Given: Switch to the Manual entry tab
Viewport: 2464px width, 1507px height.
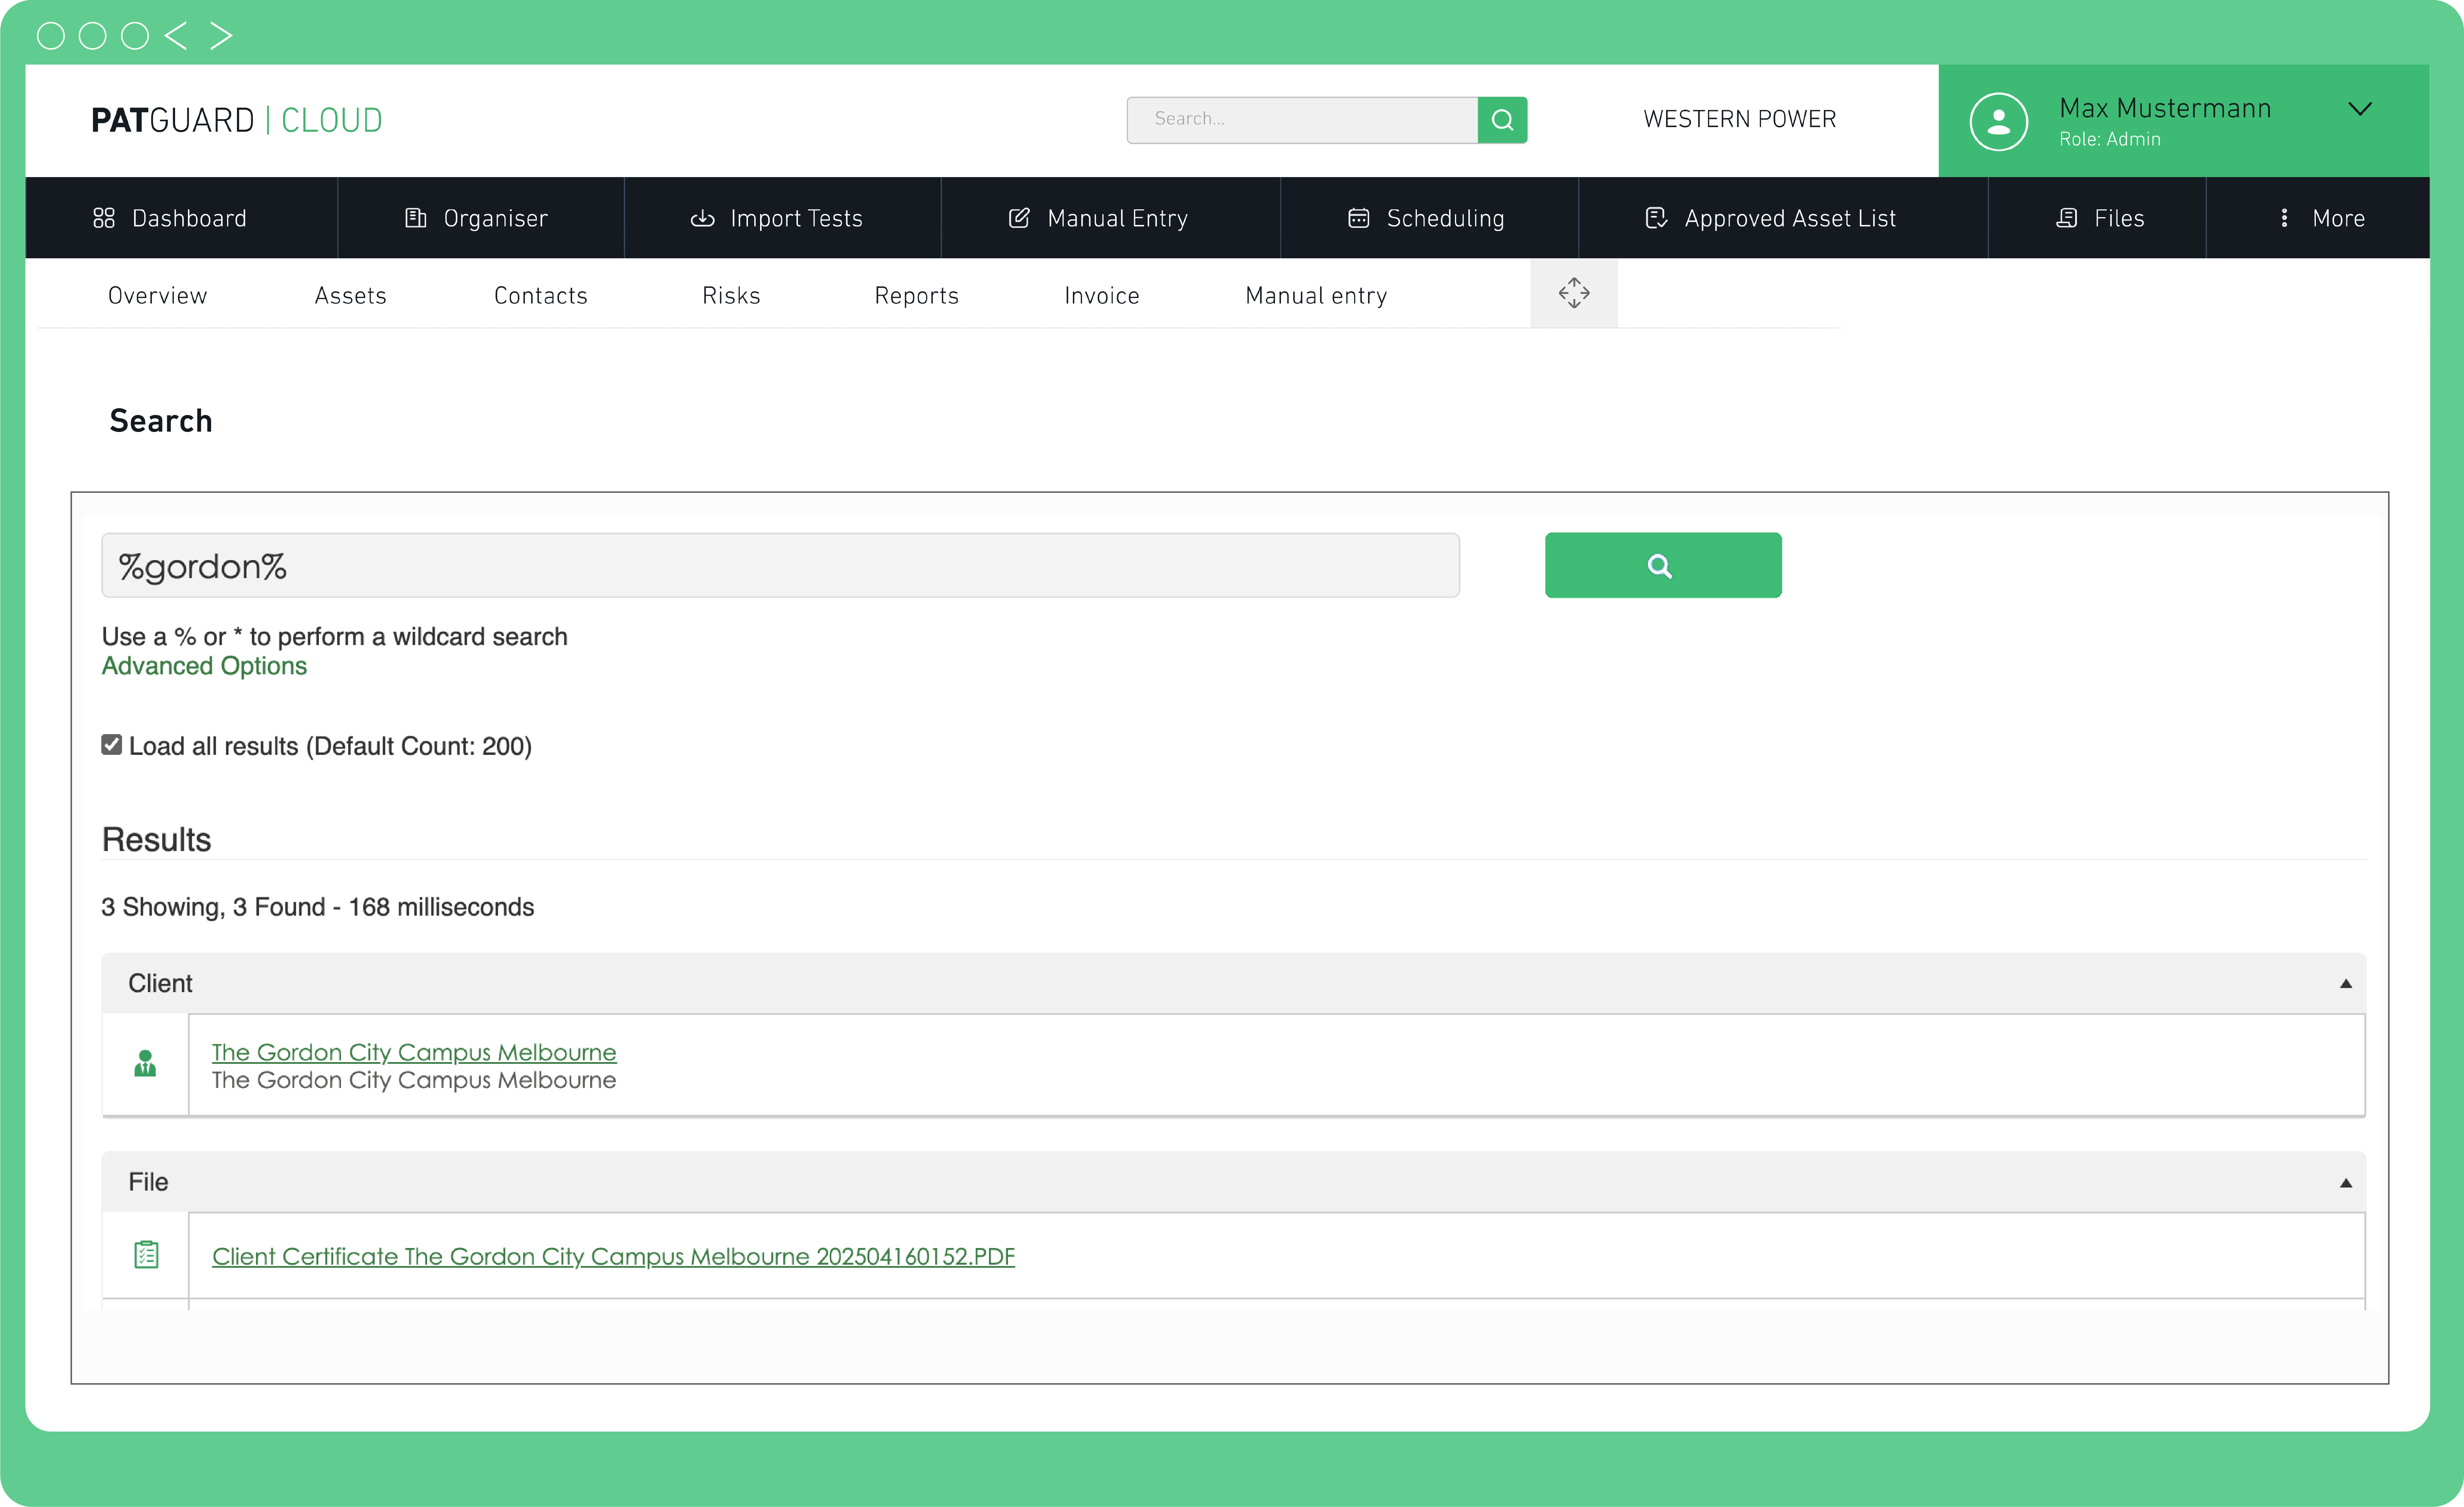Looking at the screenshot, I should pos(1316,296).
